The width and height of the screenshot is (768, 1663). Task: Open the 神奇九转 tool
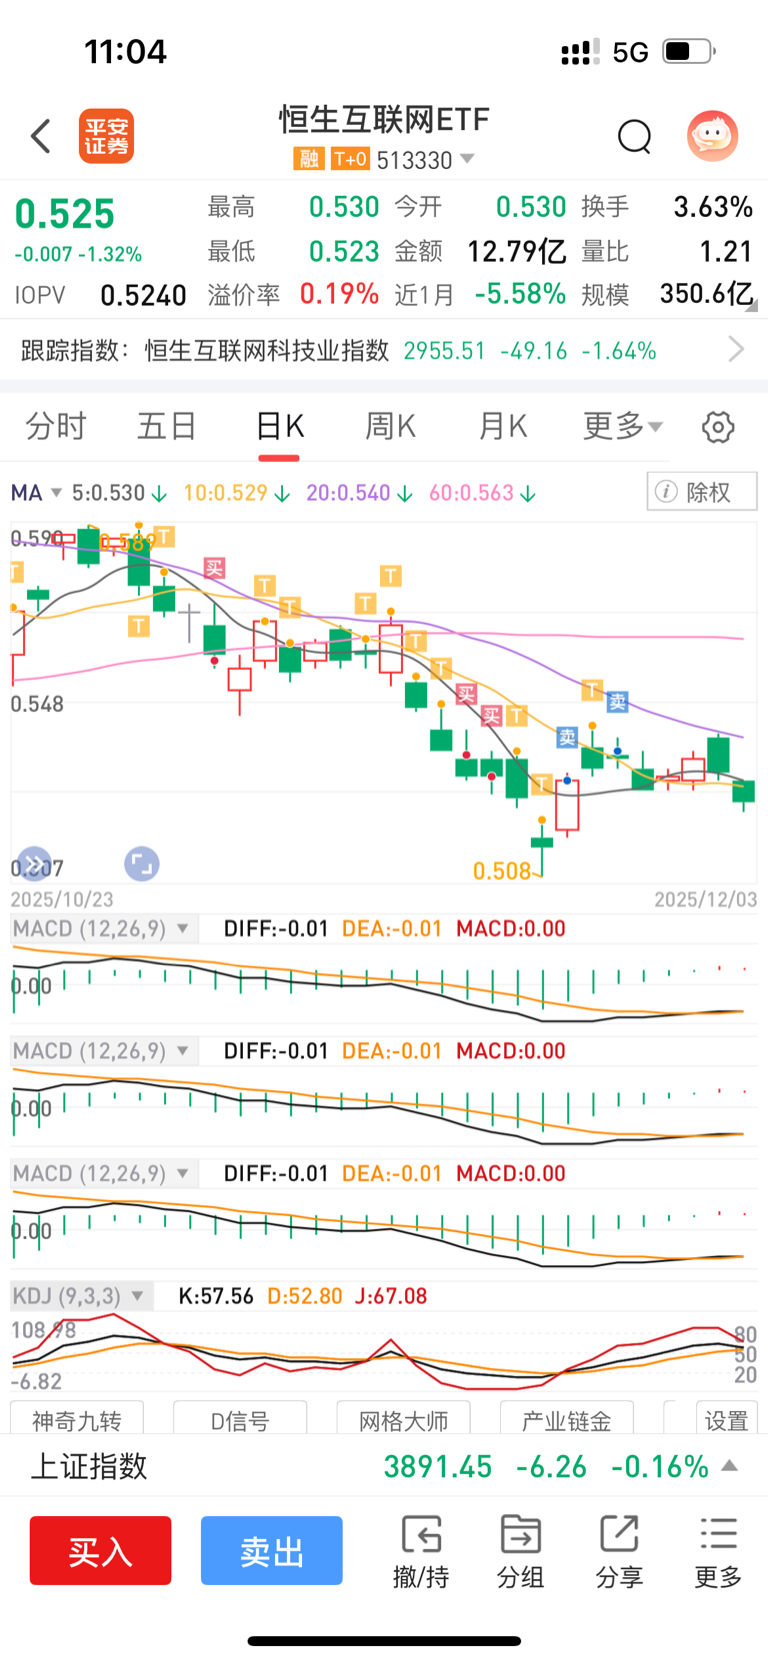(77, 1418)
